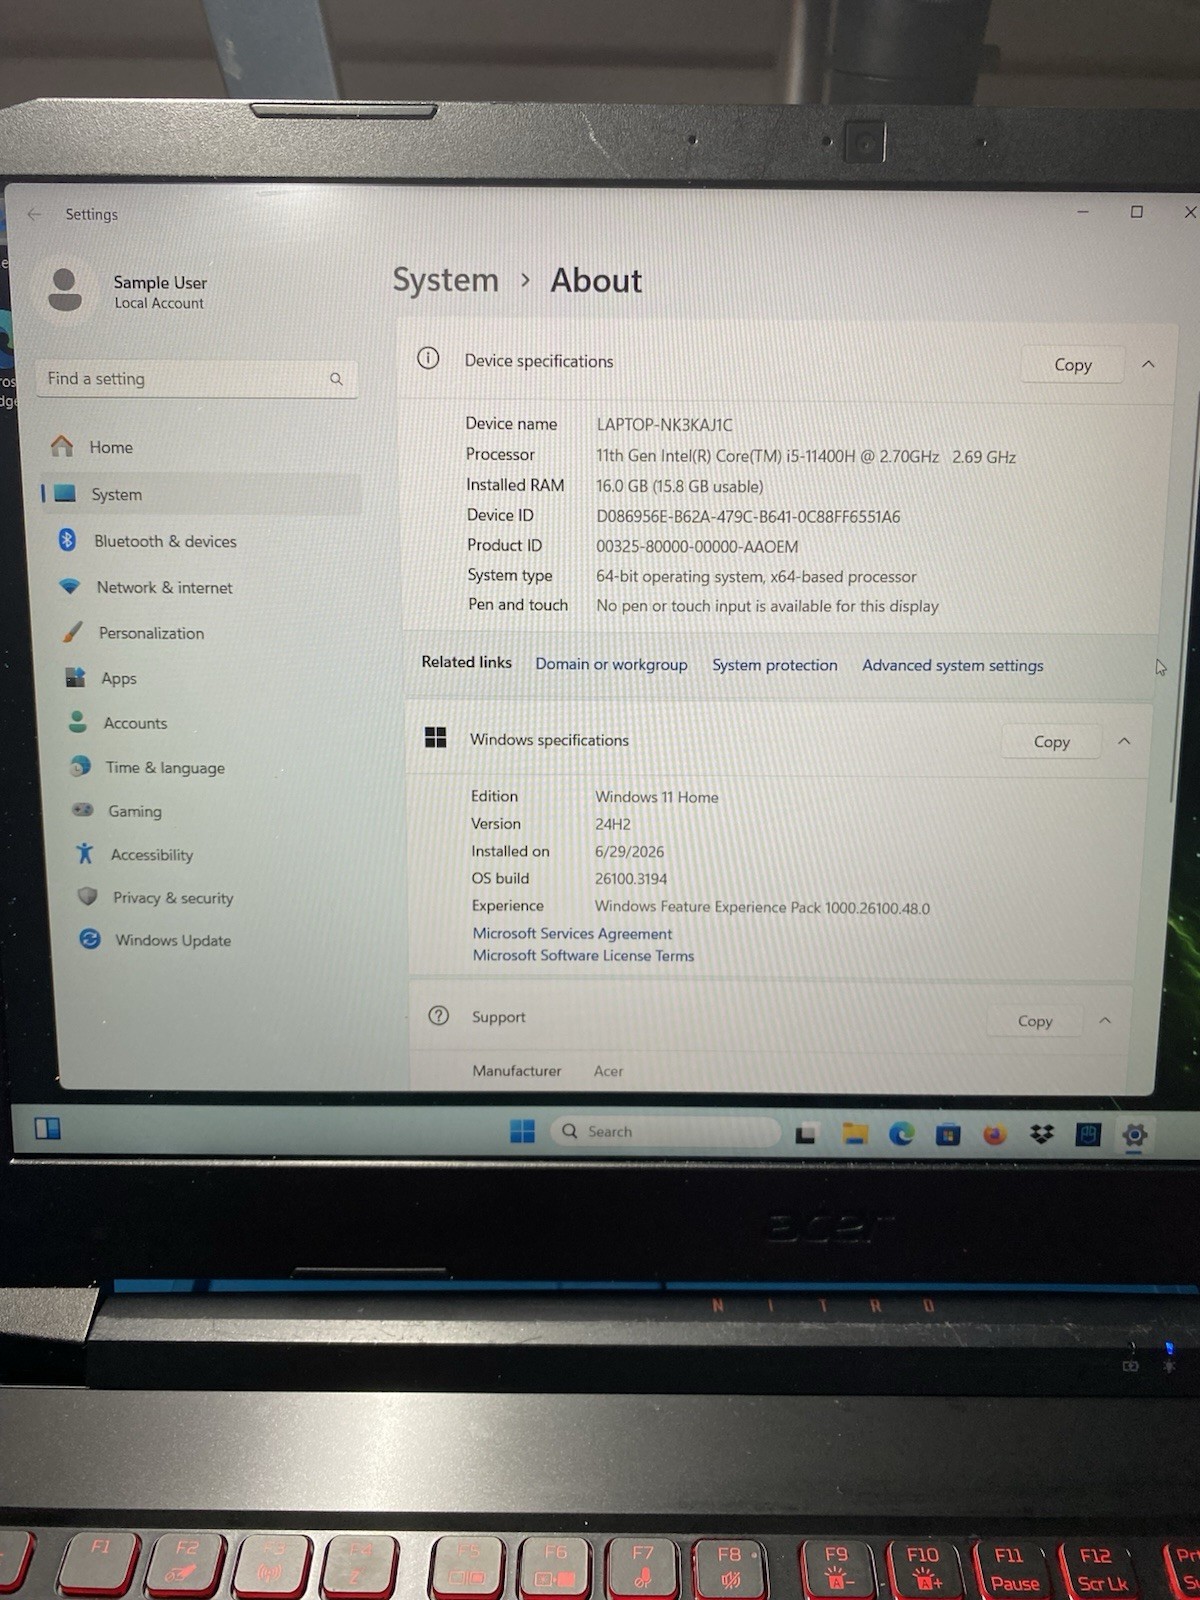Screen dimensions: 1200x1600
Task: Collapse the Support section chevron
Action: click(x=1105, y=1020)
